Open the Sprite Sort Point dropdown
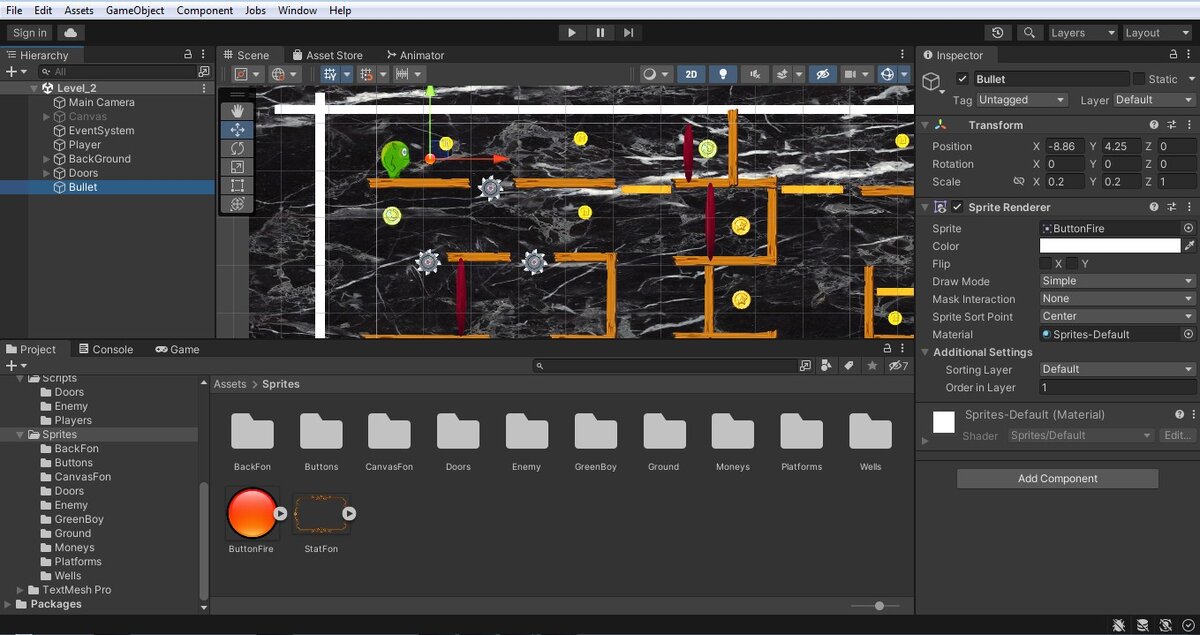This screenshot has width=1200, height=635. [x=1118, y=316]
